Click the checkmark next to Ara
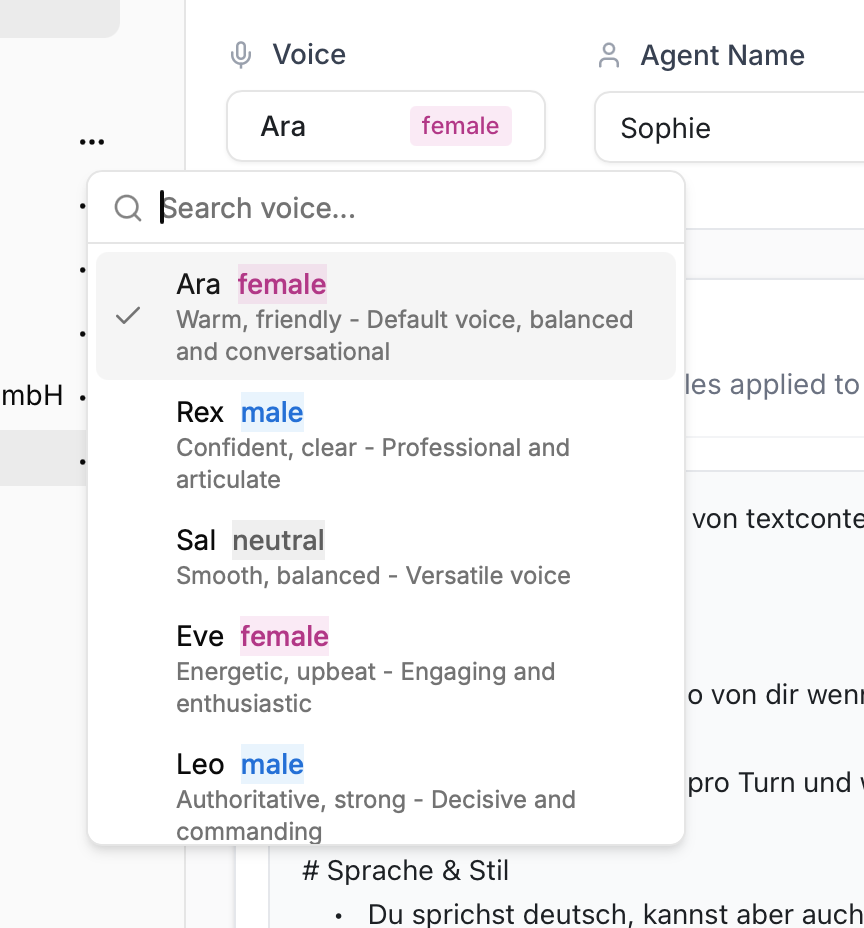Screen dimensions: 864x928 128,316
